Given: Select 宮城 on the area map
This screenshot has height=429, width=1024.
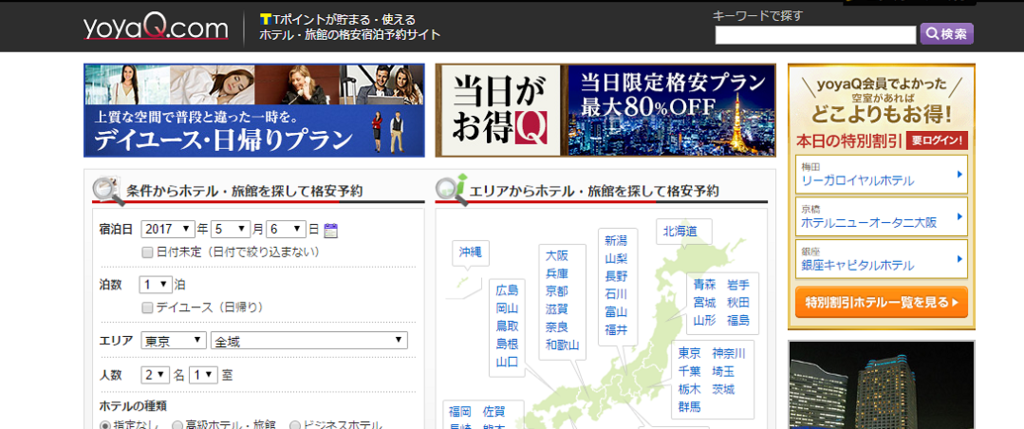Looking at the screenshot, I should tap(705, 302).
